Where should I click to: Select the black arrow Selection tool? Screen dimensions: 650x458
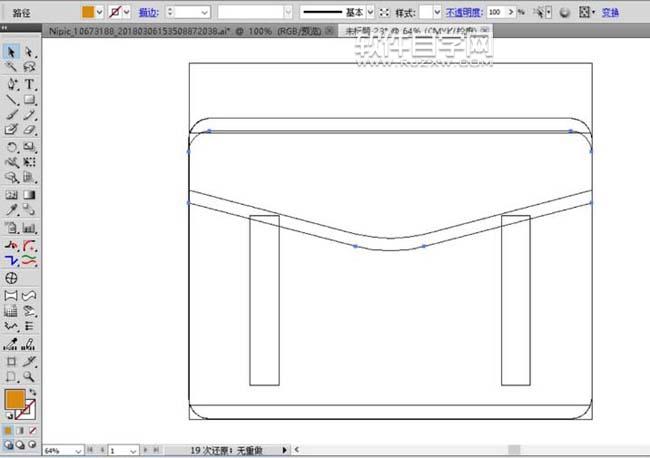click(x=12, y=52)
